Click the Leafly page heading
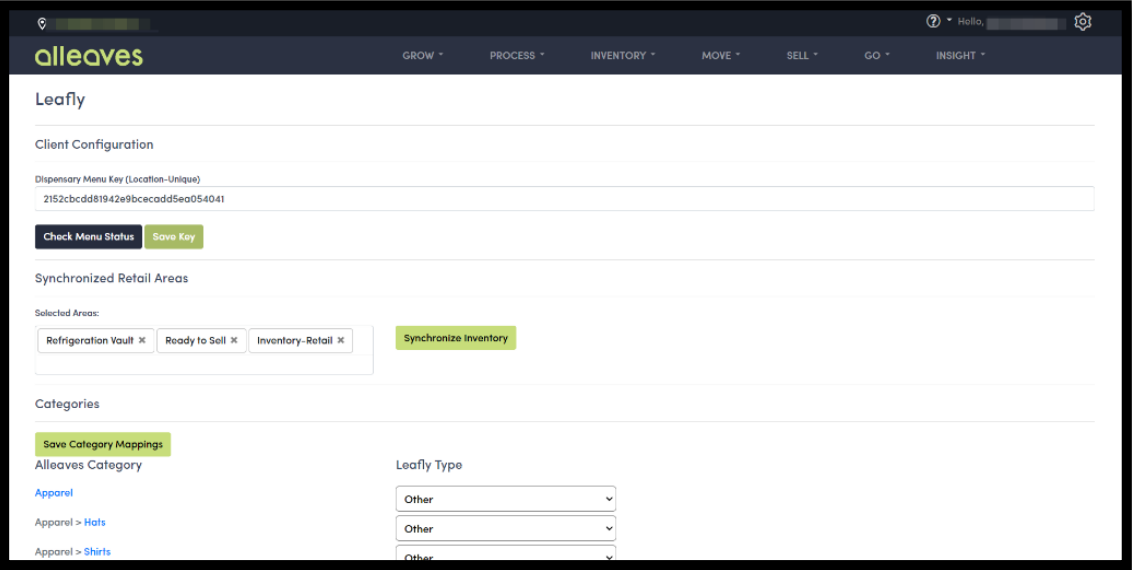Image resolution: width=1132 pixels, height=570 pixels. (x=60, y=100)
